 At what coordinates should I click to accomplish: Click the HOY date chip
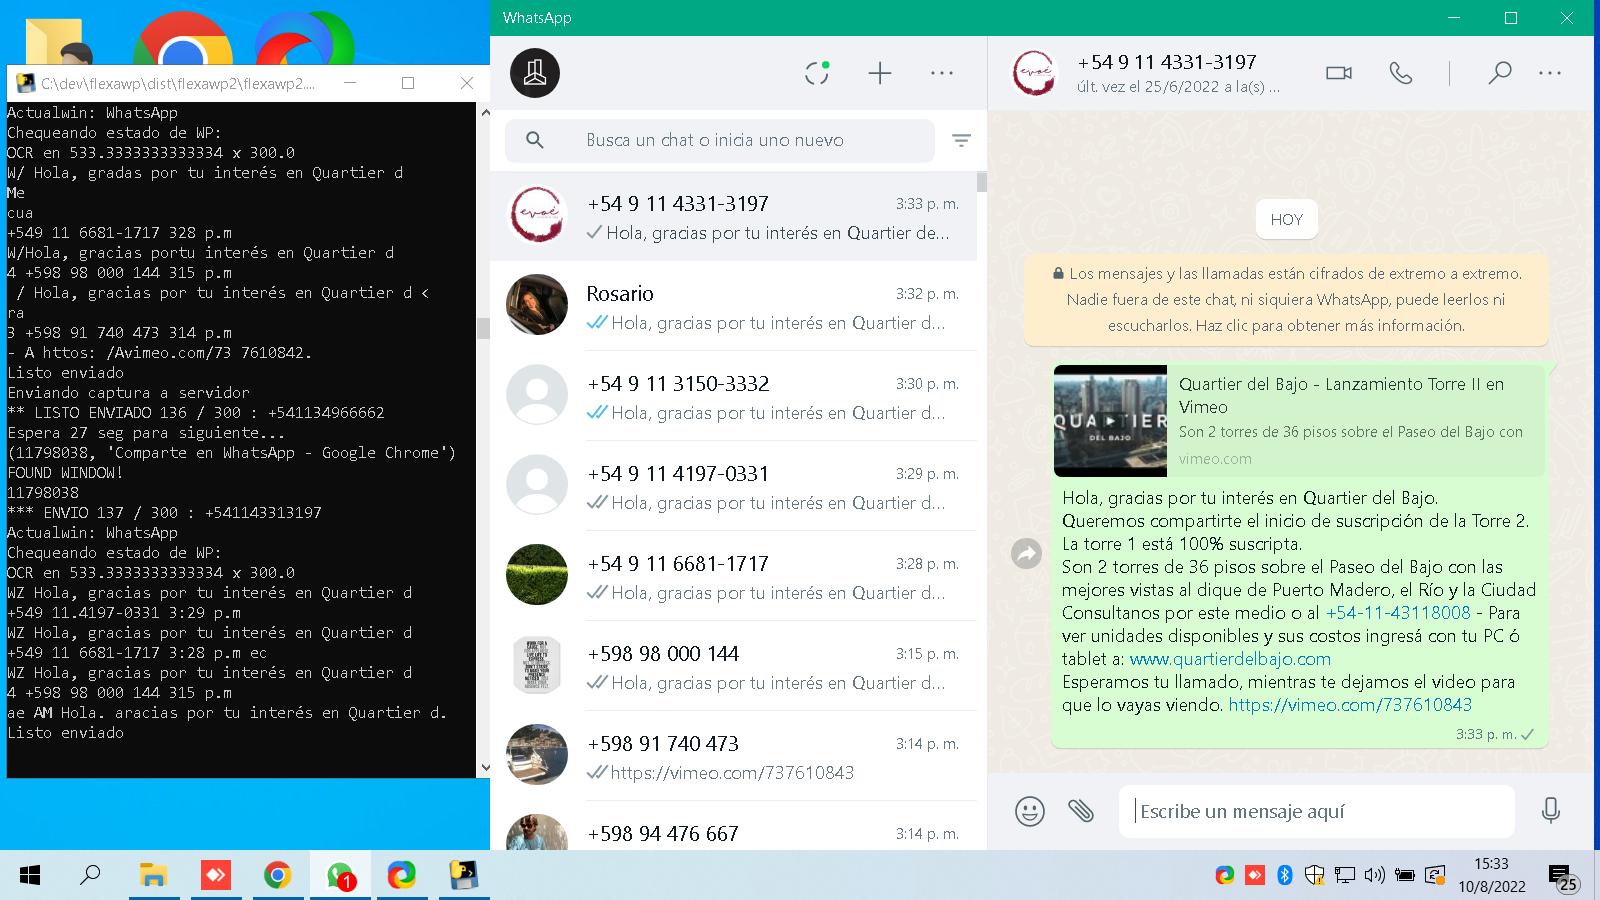click(1286, 219)
